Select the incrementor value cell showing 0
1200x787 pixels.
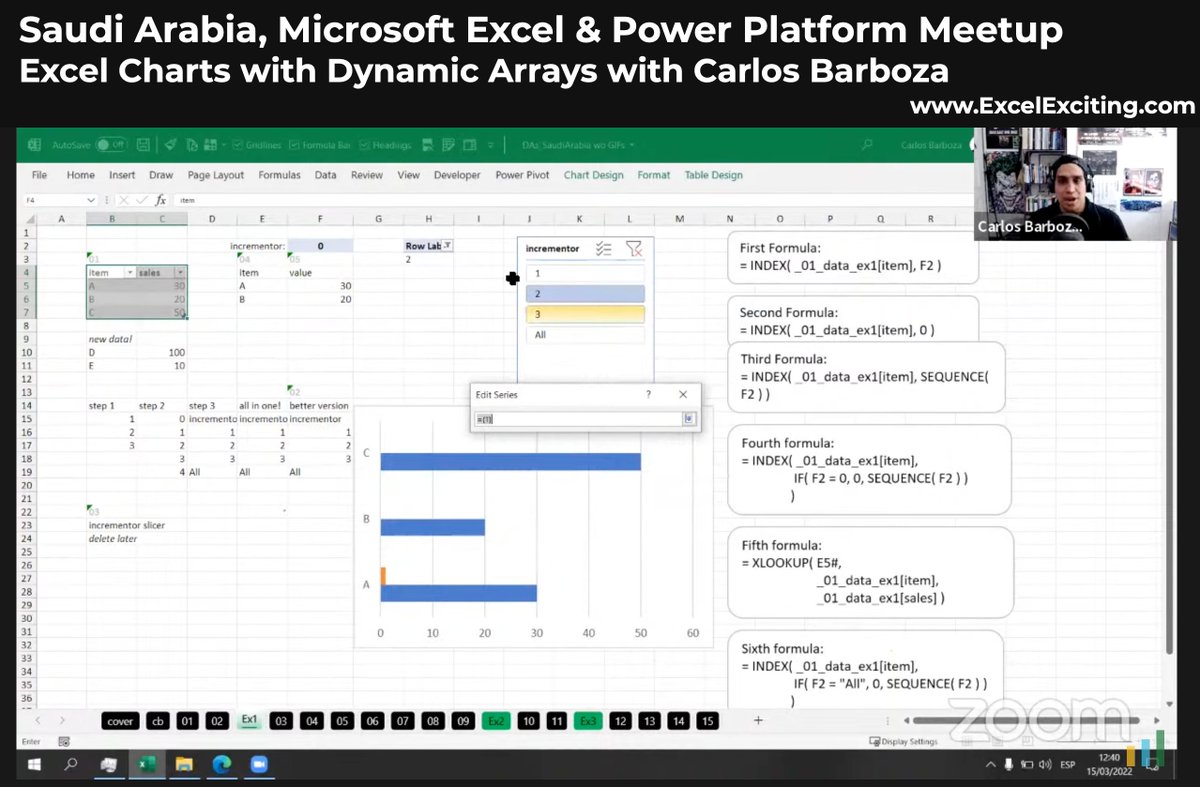click(321, 246)
